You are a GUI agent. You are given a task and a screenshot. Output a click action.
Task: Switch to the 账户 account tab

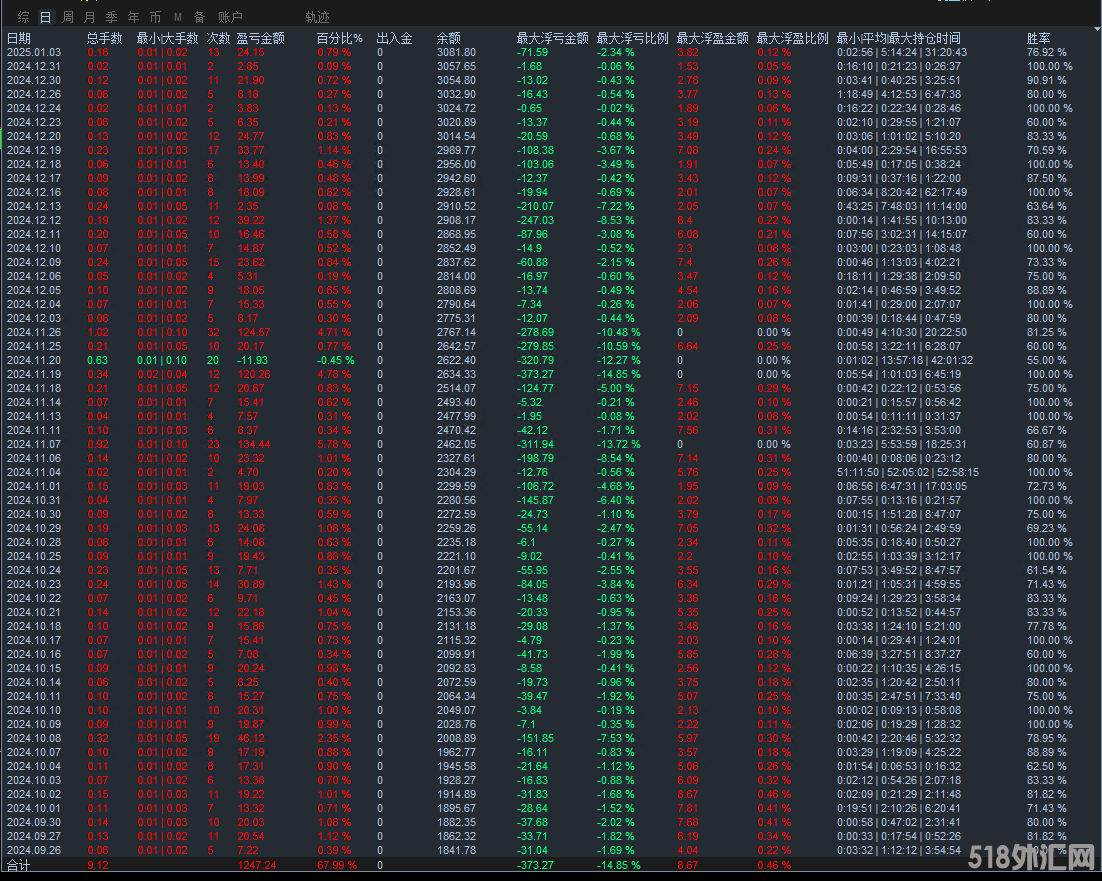[x=230, y=17]
